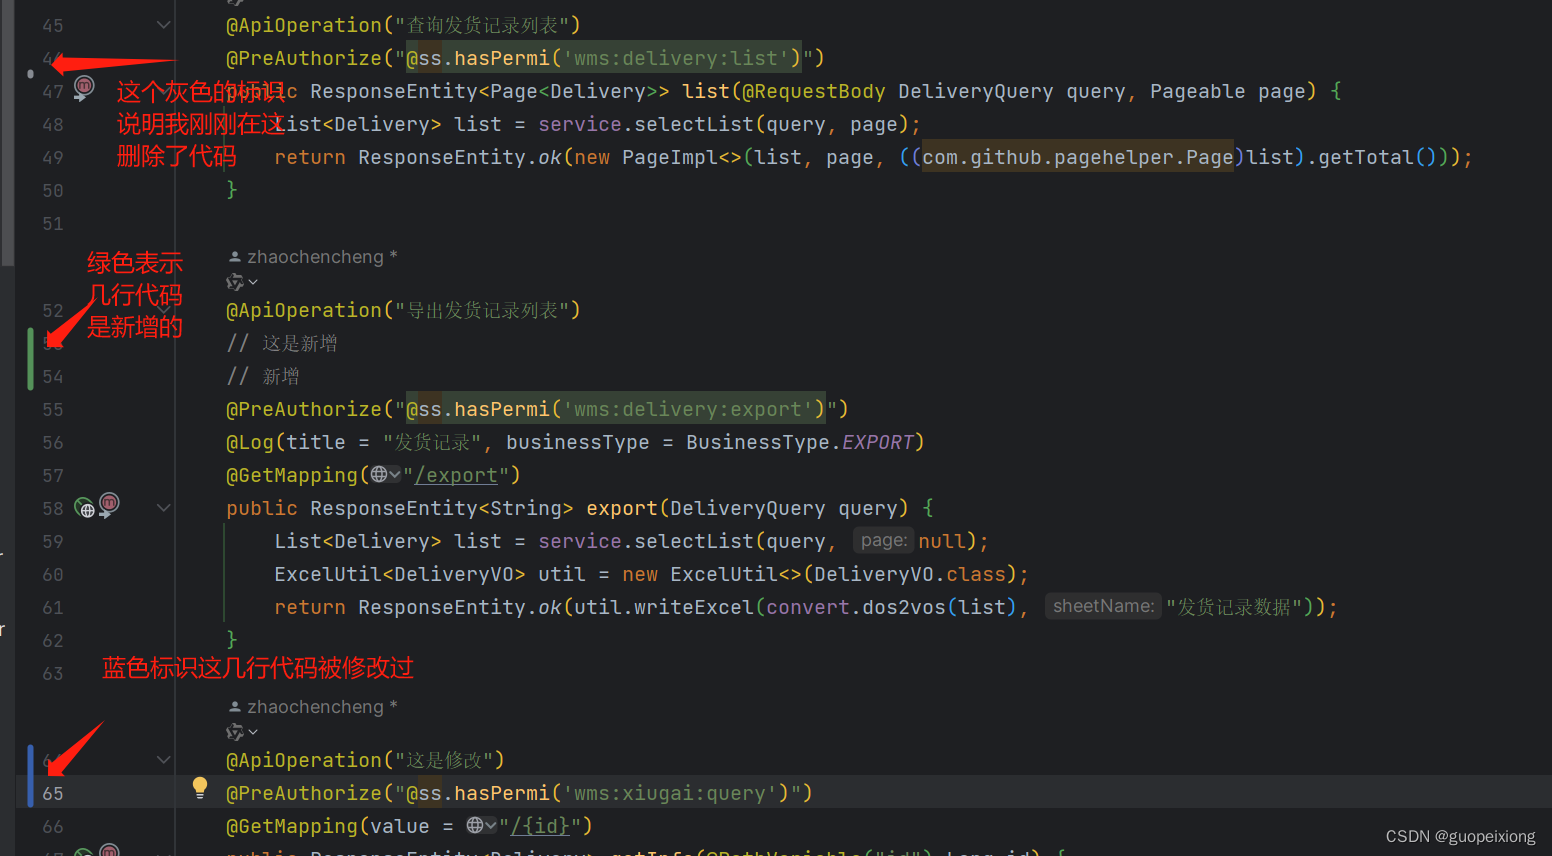Screen dimensions: 1552x856
Task: Open REST client via globe icon on line 58
Action: click(84, 507)
